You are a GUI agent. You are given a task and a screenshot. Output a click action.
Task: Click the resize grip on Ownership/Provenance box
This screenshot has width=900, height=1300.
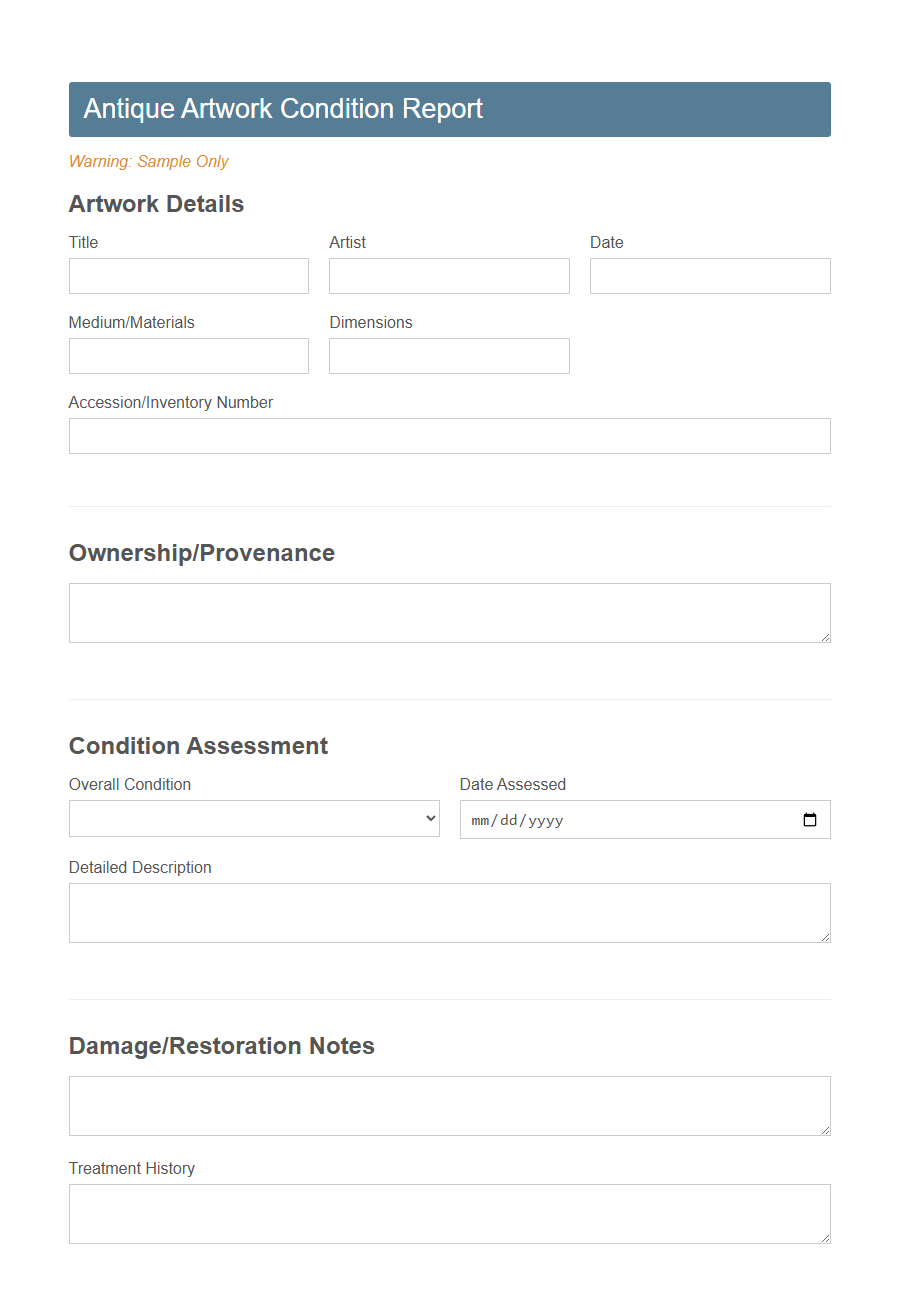tap(826, 638)
